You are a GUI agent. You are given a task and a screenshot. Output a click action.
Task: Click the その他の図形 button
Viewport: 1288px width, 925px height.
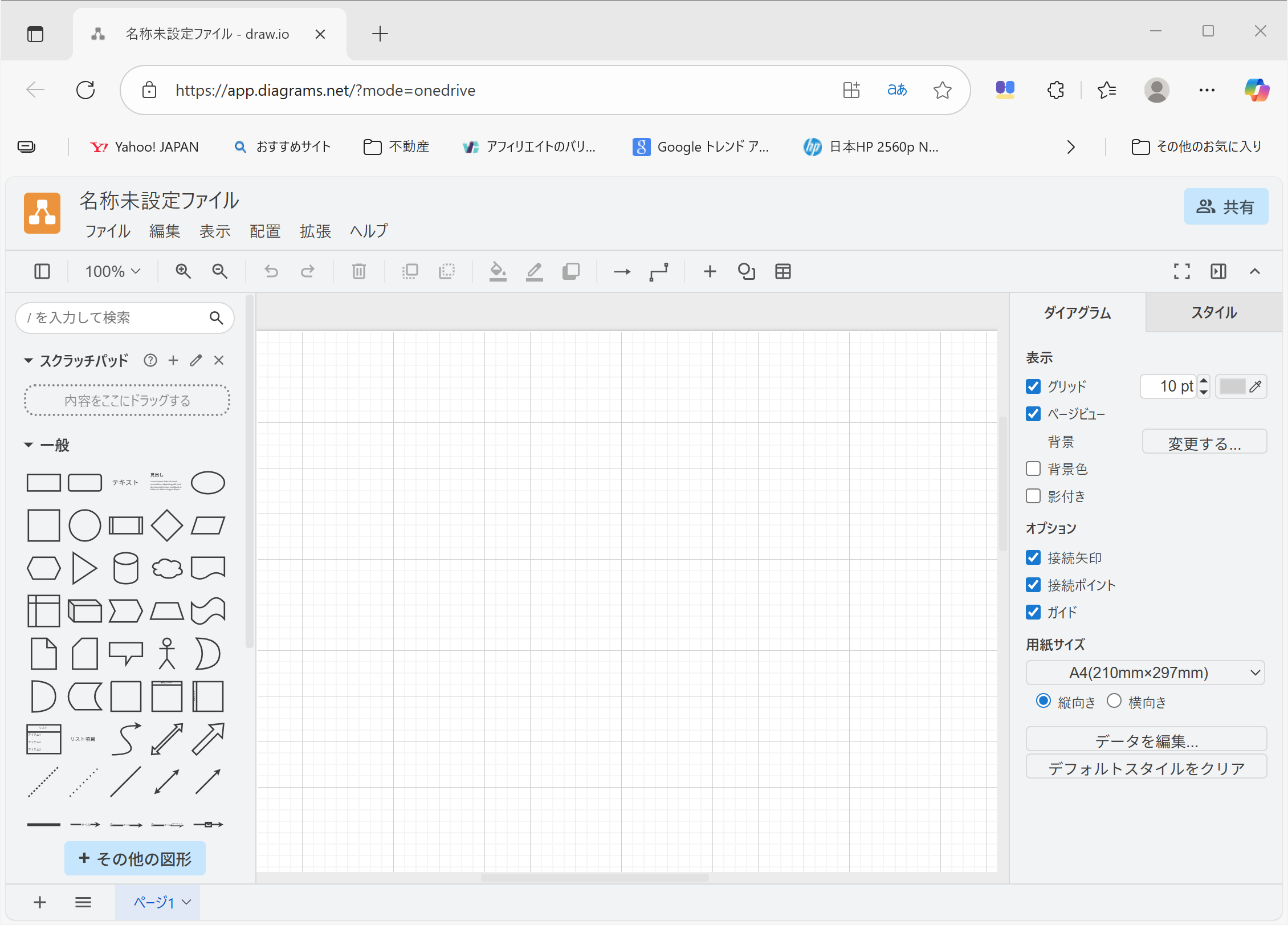(135, 858)
